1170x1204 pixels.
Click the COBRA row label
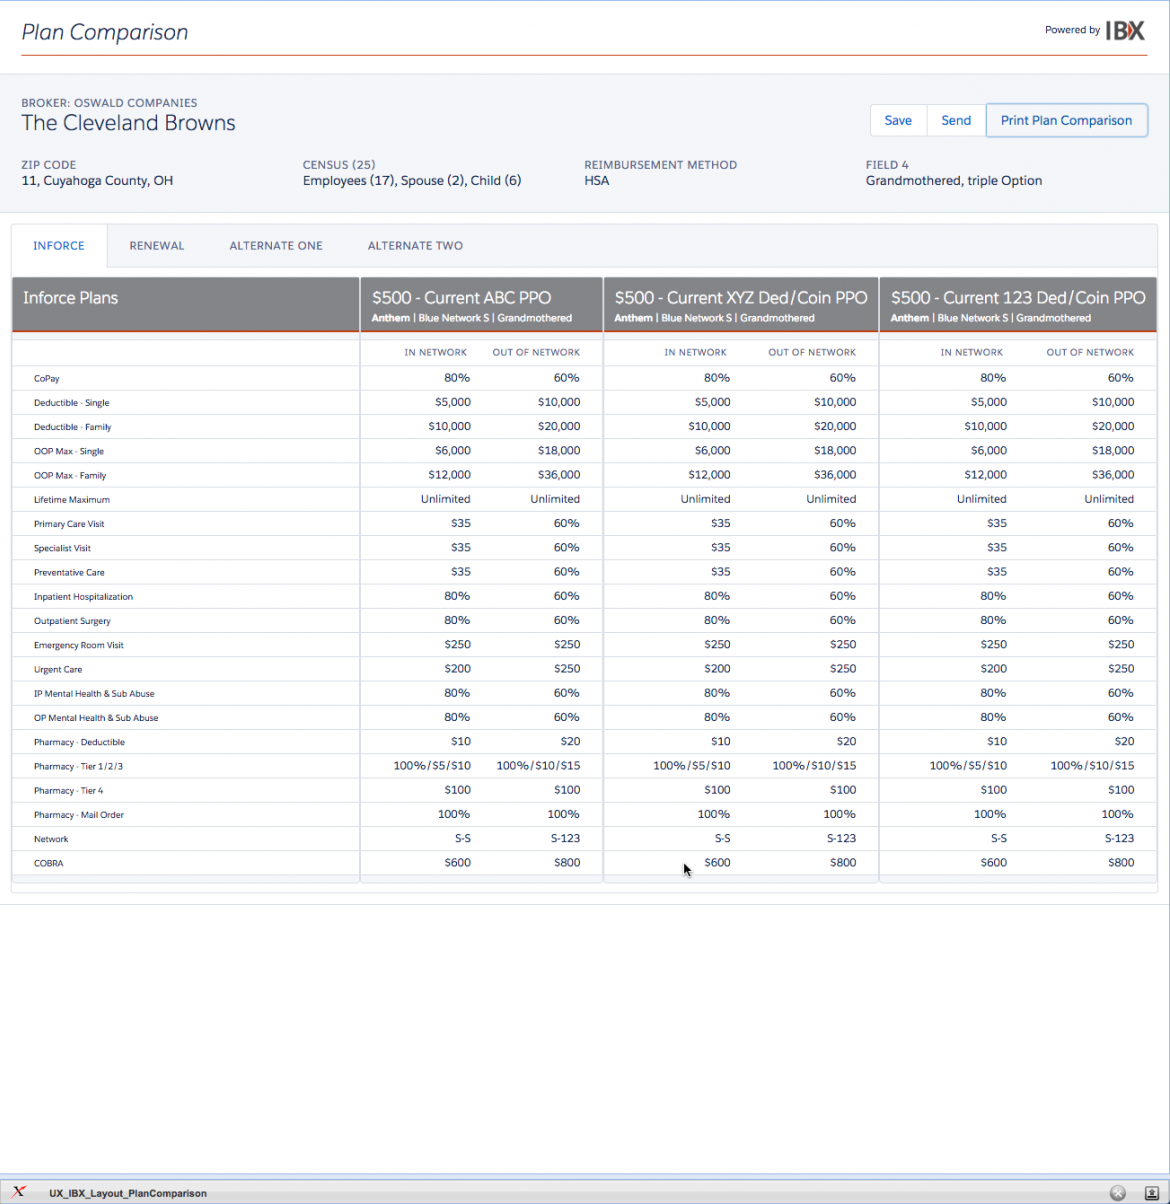[x=49, y=863]
